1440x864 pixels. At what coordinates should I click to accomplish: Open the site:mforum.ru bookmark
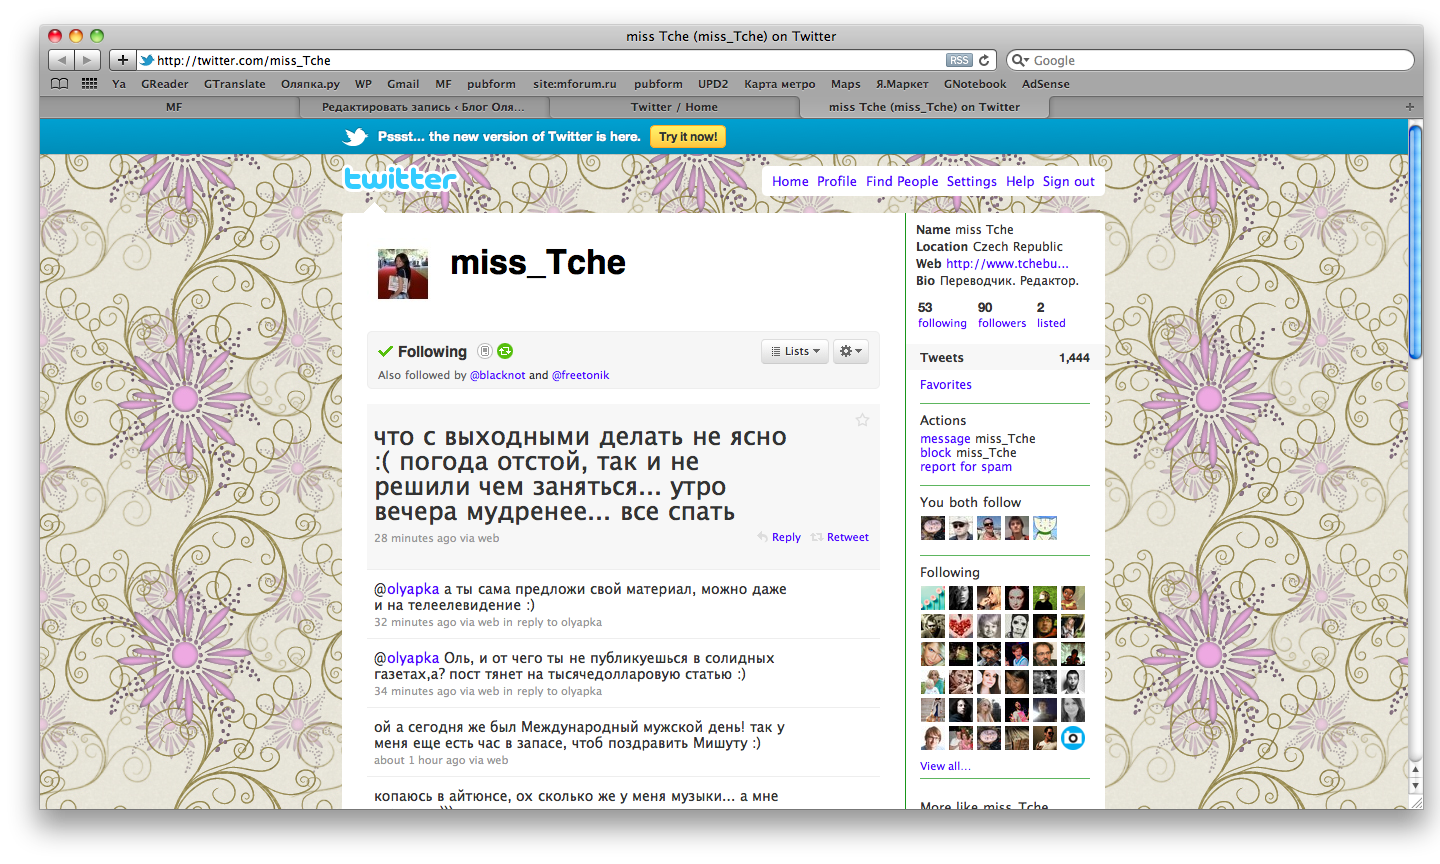pyautogui.click(x=575, y=84)
